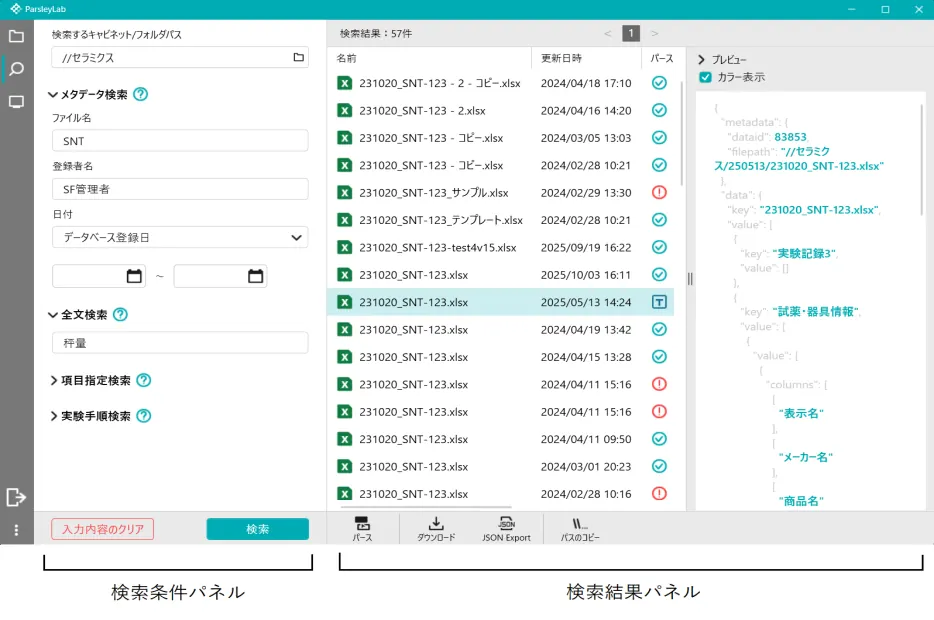
Task: Toggle the プレビュー panel chevron
Action: [701, 60]
